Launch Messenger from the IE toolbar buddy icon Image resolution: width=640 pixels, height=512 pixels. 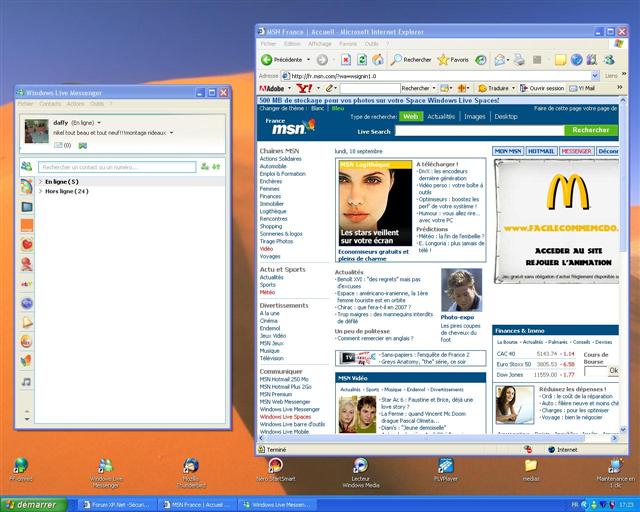click(609, 60)
